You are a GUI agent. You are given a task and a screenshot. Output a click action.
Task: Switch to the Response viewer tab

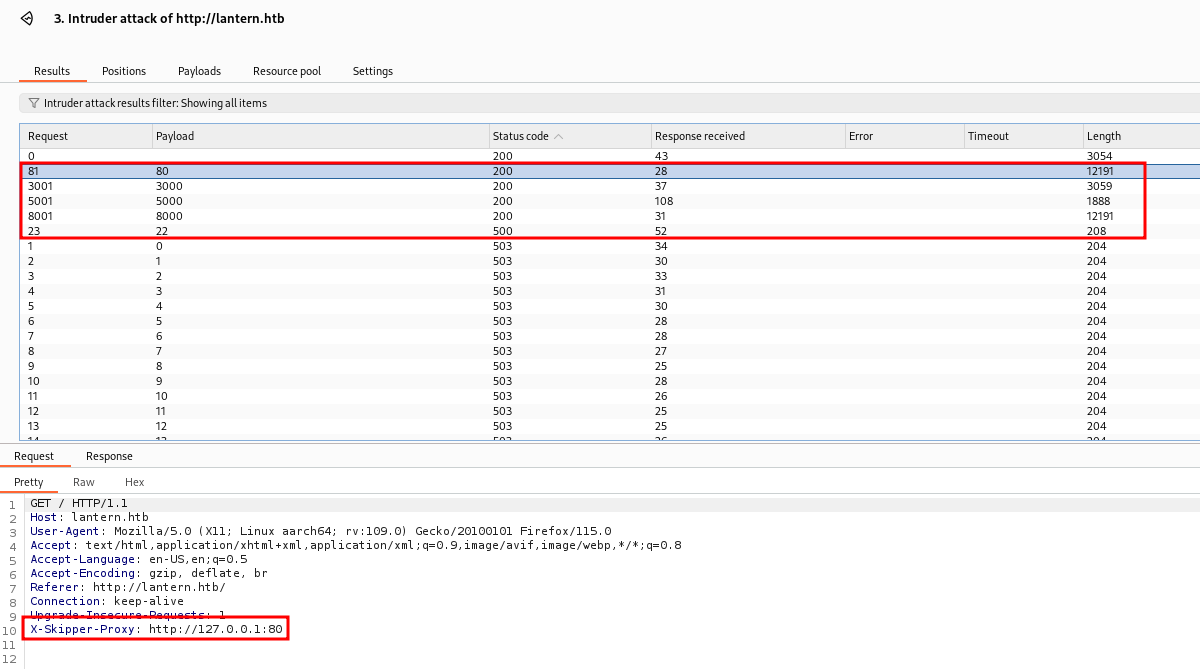click(x=109, y=456)
